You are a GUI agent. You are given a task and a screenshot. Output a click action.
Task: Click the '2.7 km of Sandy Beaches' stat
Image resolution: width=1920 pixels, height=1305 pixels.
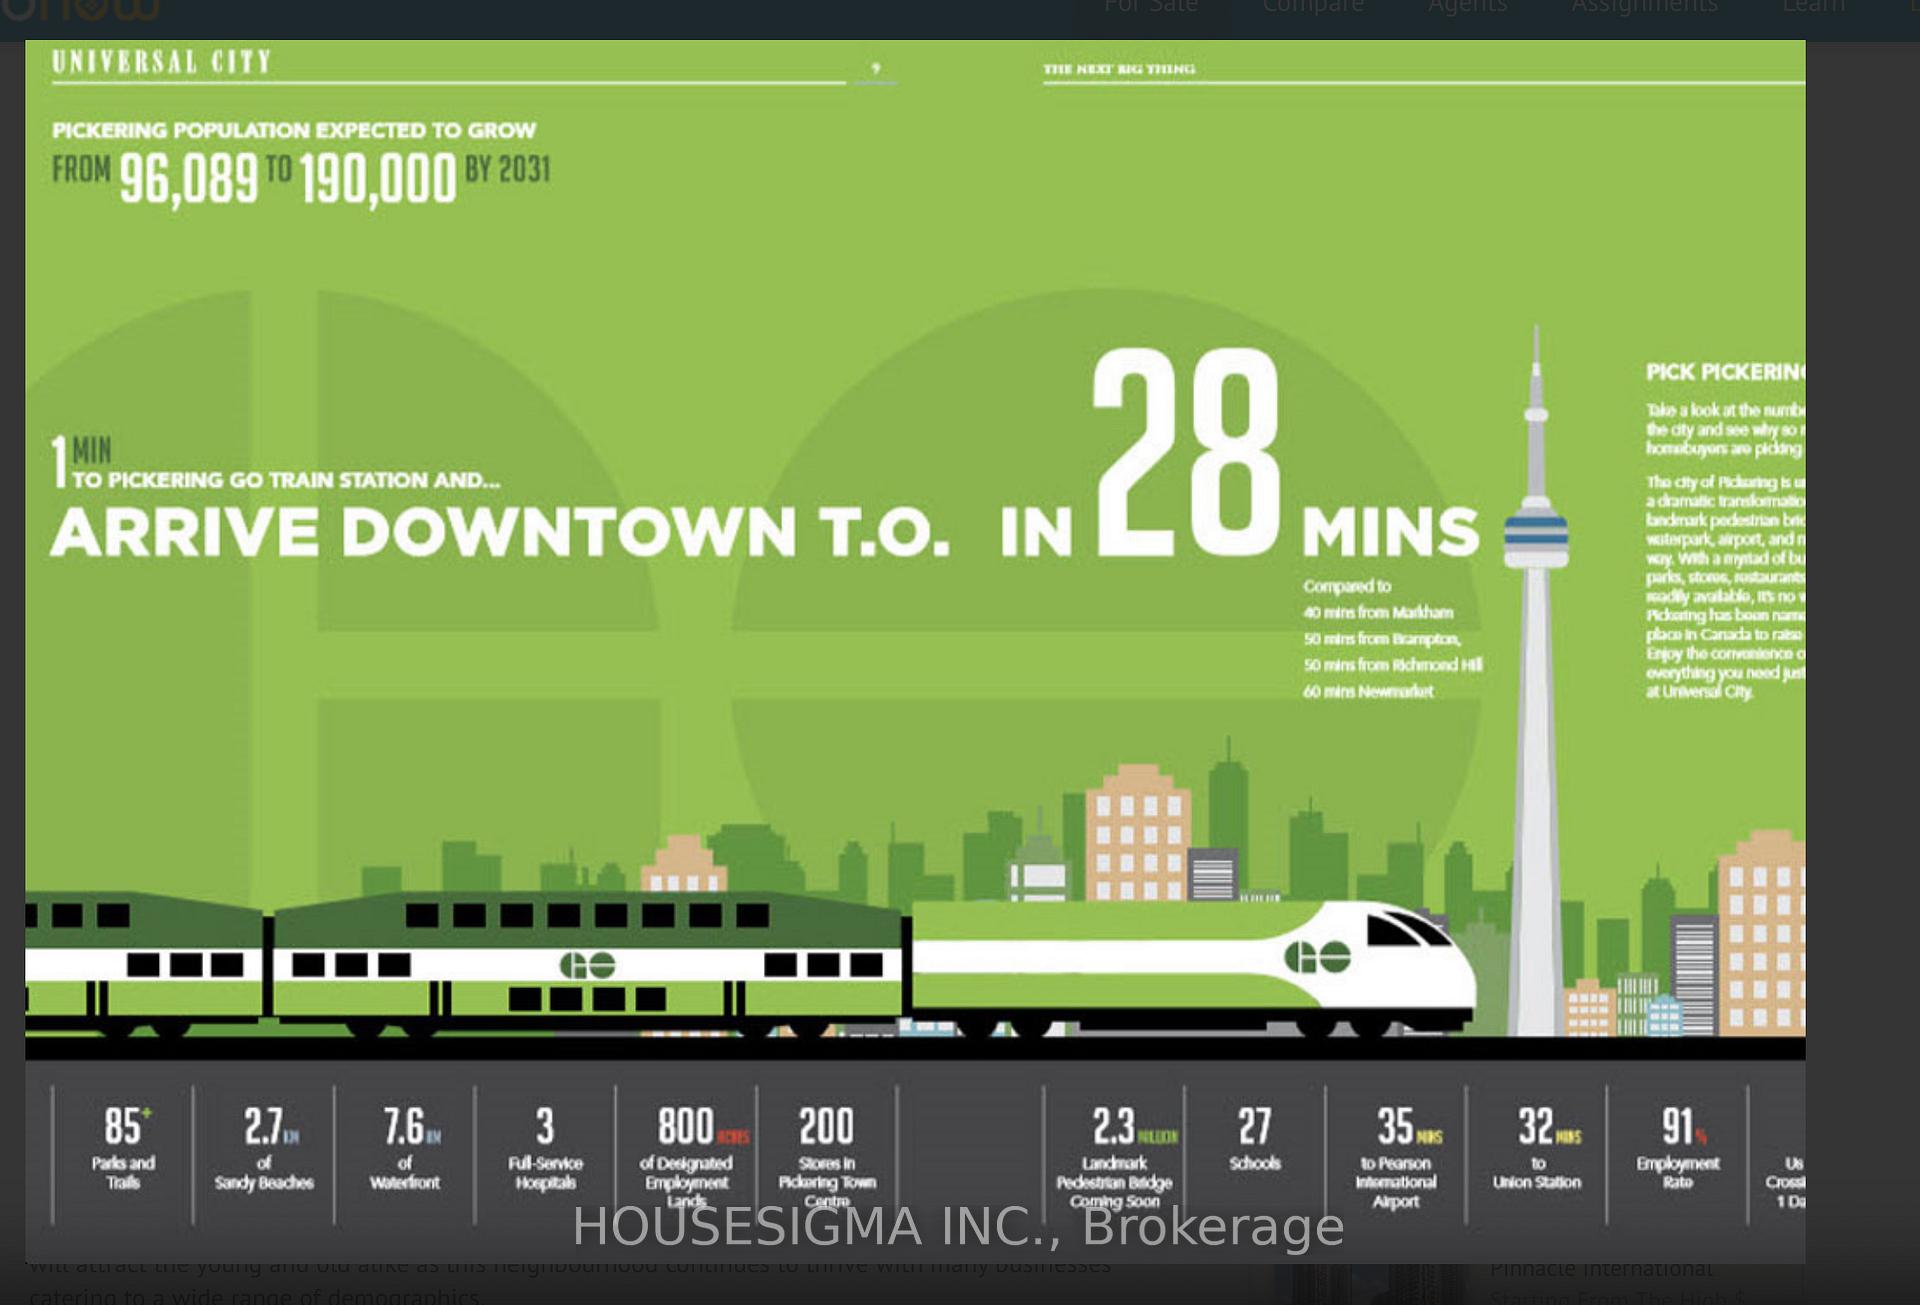tap(265, 1148)
